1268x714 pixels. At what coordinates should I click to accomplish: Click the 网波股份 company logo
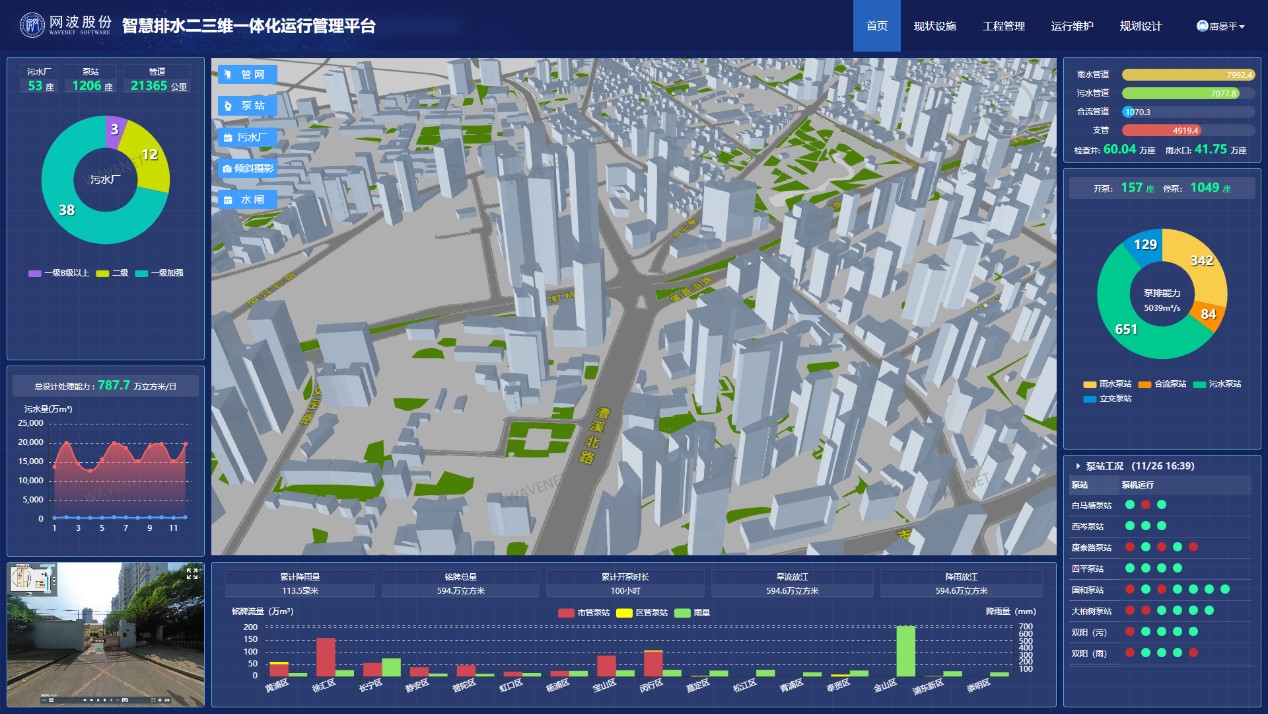[65, 26]
